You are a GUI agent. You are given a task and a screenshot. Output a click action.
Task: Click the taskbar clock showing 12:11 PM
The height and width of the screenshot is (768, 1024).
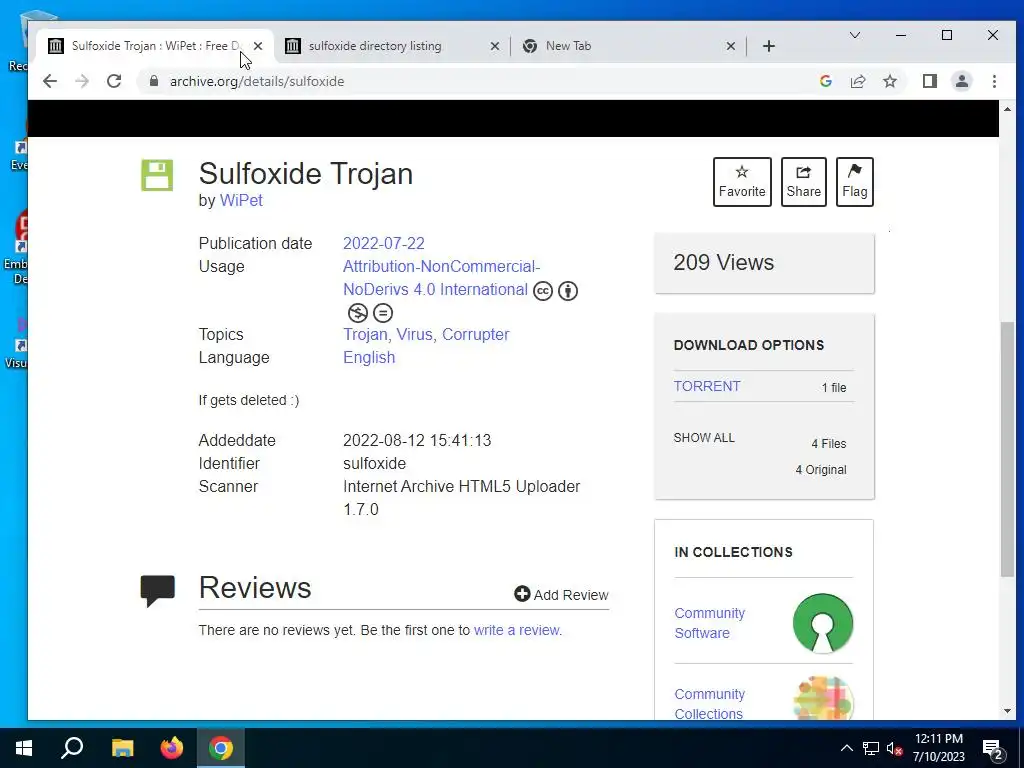(938, 748)
